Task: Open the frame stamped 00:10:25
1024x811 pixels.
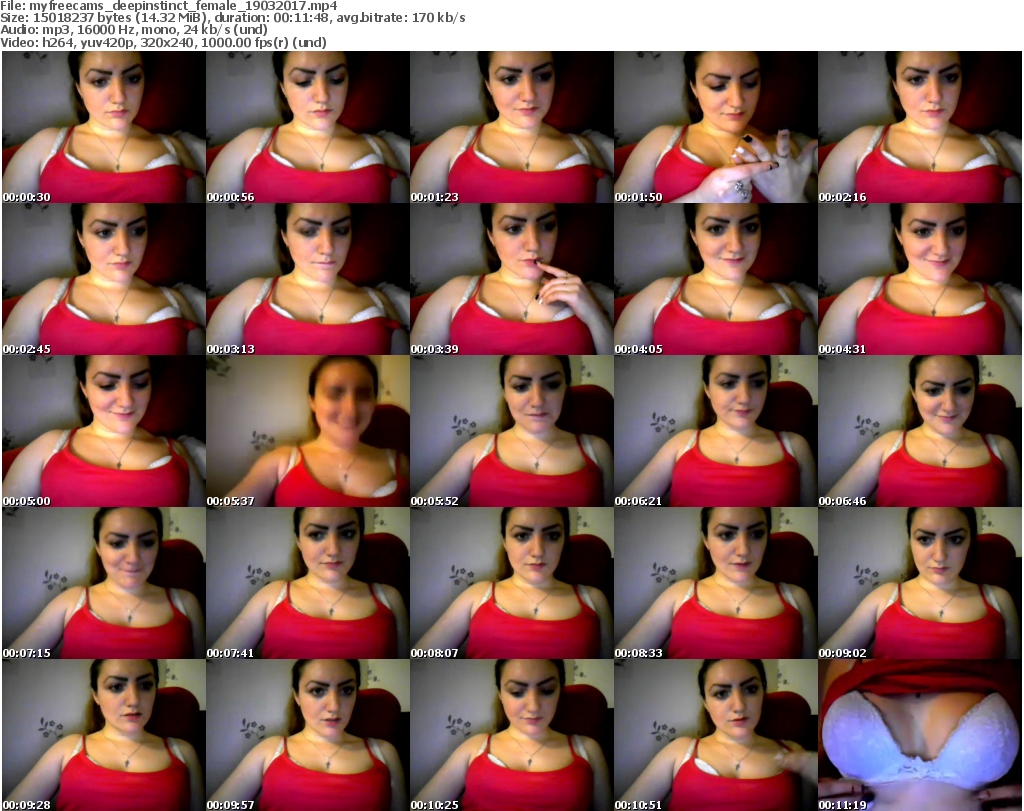Action: (511, 735)
